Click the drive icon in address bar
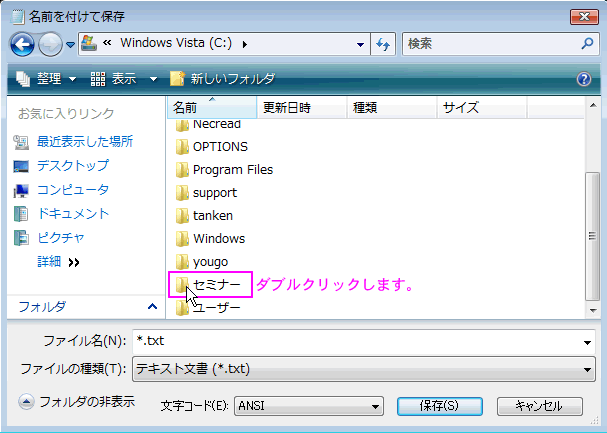 89,44
